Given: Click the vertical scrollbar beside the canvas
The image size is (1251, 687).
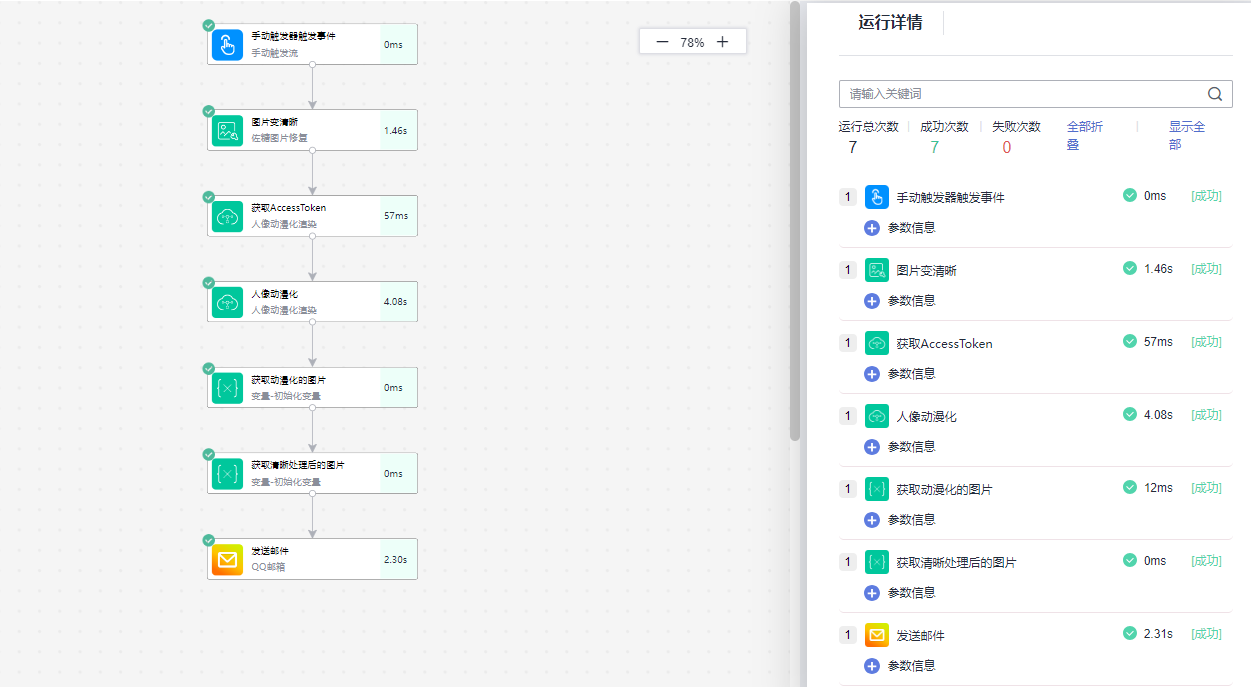Looking at the screenshot, I should point(795,220).
